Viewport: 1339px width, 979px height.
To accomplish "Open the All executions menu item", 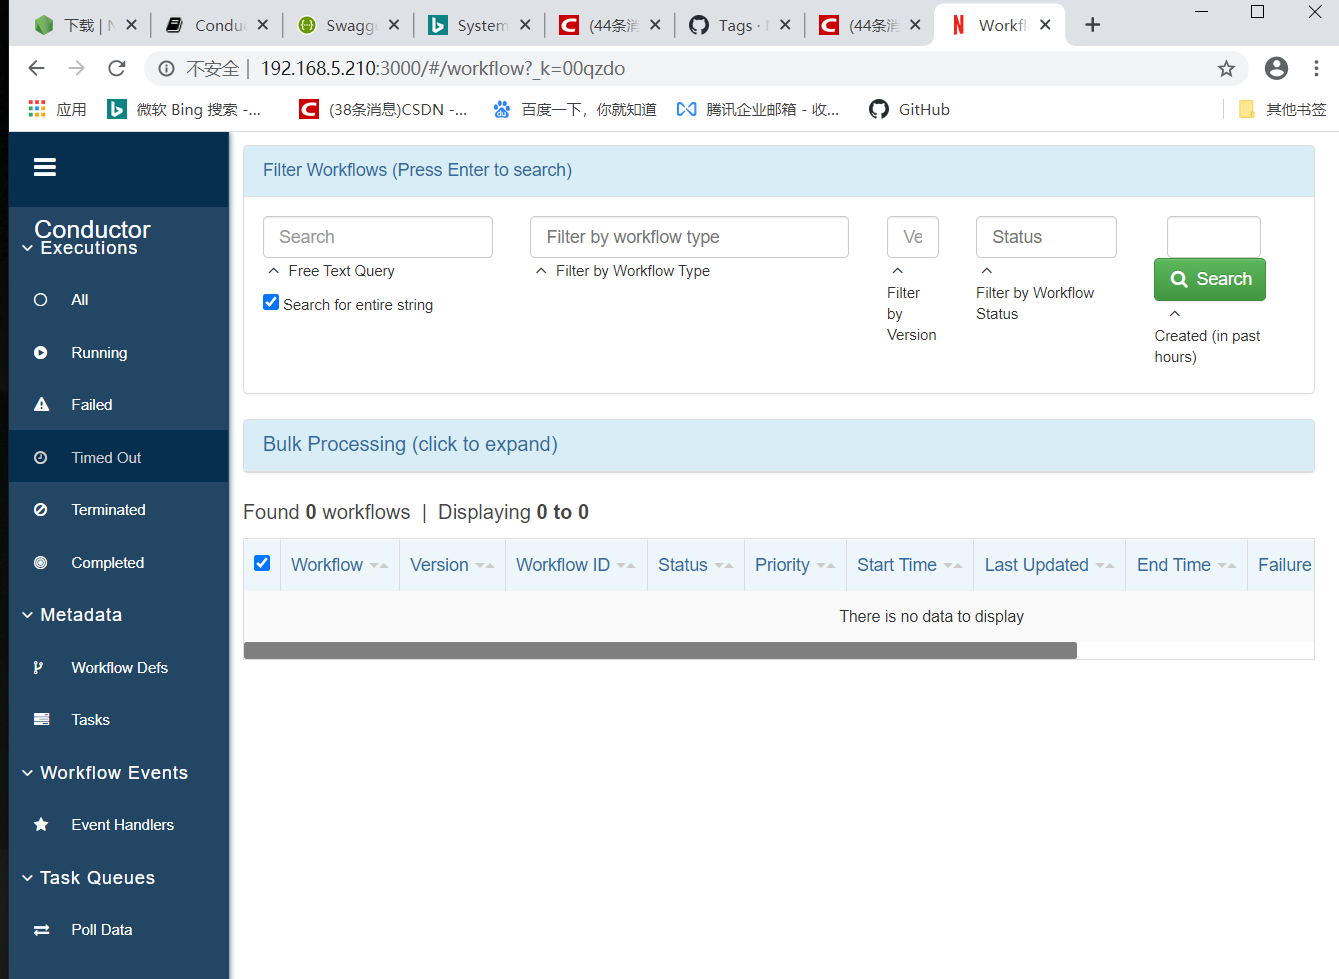I will 40,299.
